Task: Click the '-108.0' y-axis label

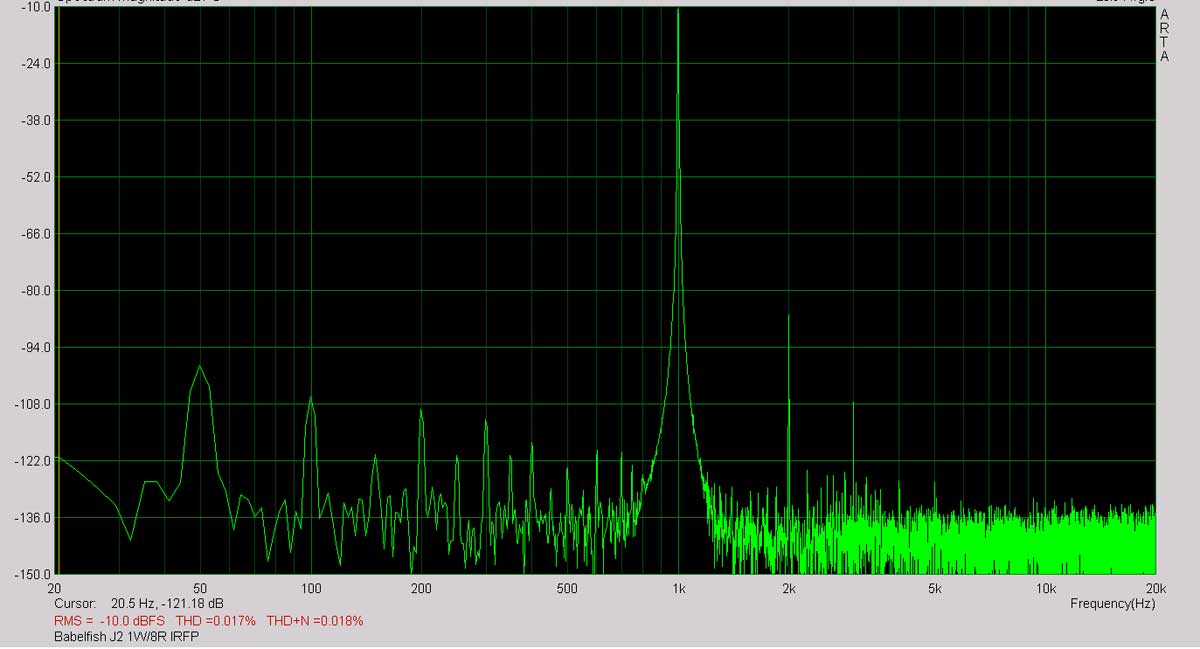Action: click(33, 405)
